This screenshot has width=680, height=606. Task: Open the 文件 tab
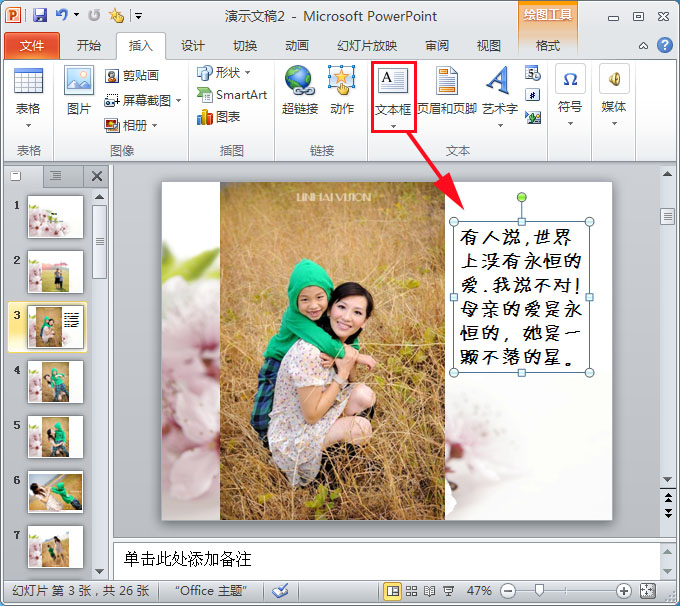pyautogui.click(x=32, y=46)
